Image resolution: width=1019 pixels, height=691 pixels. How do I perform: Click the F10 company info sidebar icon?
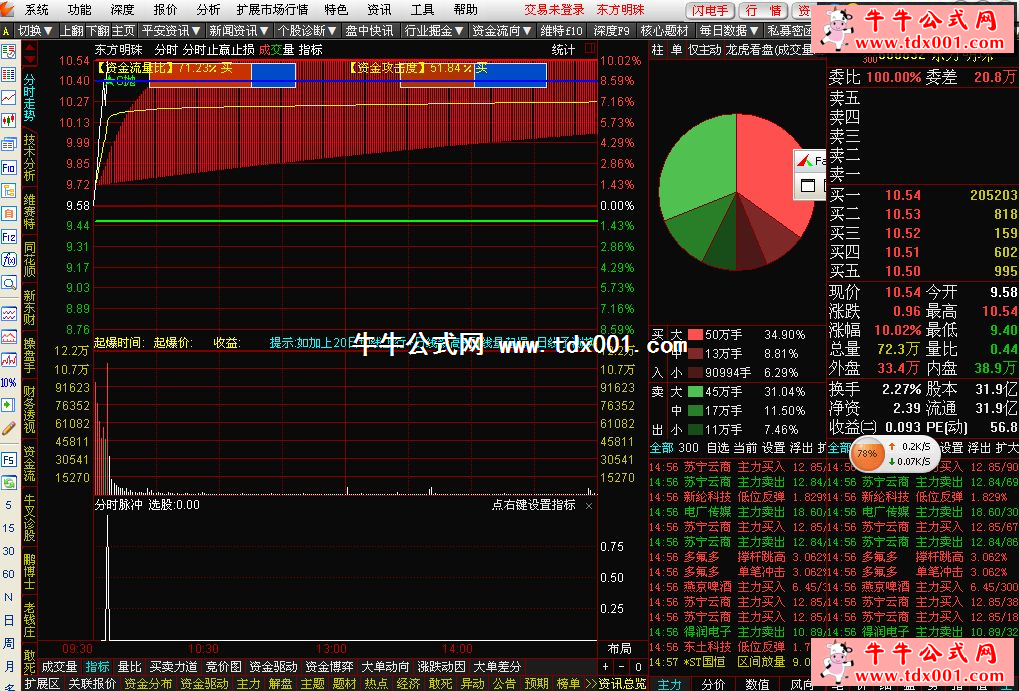[9, 166]
